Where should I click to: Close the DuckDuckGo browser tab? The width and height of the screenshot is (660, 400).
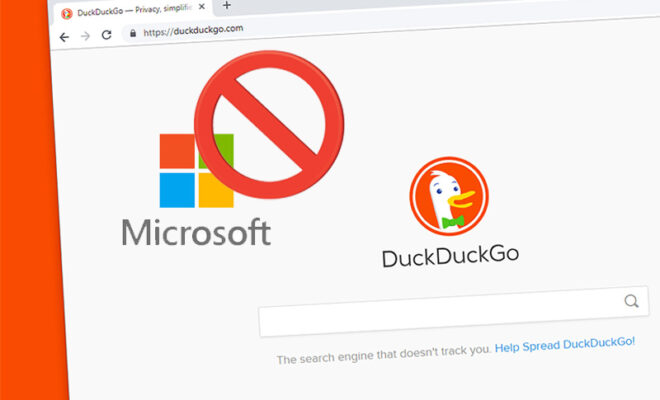point(200,7)
